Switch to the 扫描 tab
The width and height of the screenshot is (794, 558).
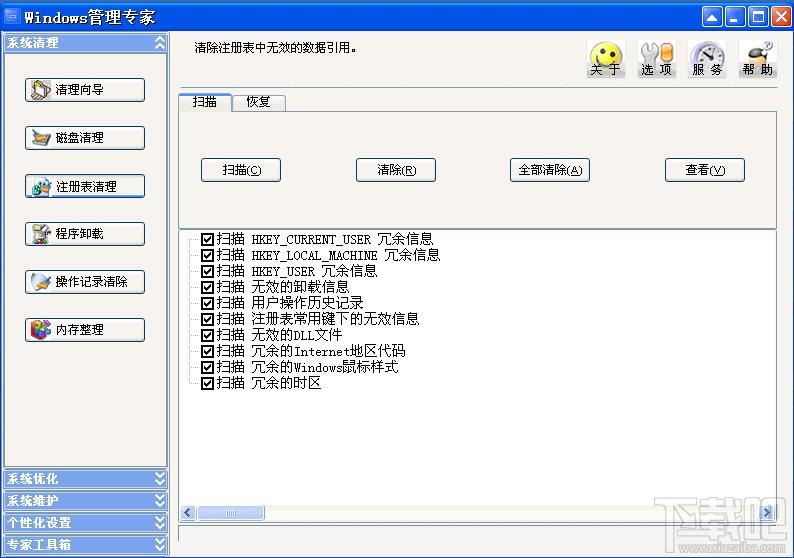click(205, 102)
